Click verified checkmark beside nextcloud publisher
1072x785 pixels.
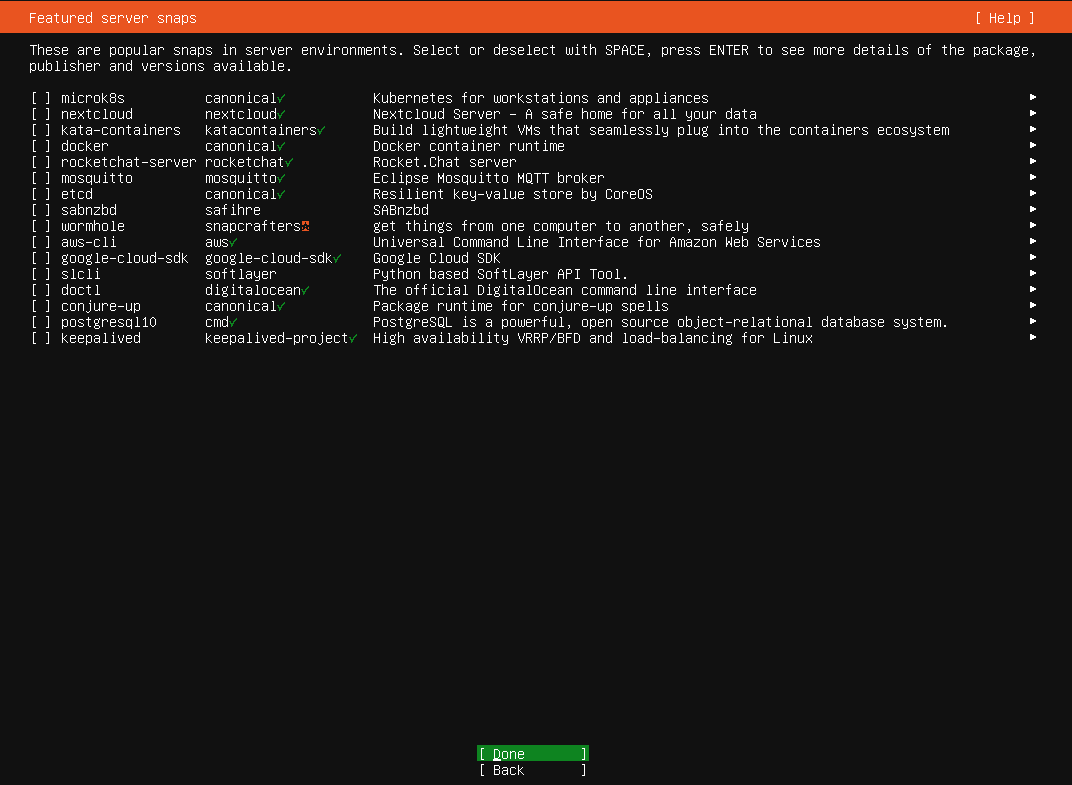coord(282,114)
